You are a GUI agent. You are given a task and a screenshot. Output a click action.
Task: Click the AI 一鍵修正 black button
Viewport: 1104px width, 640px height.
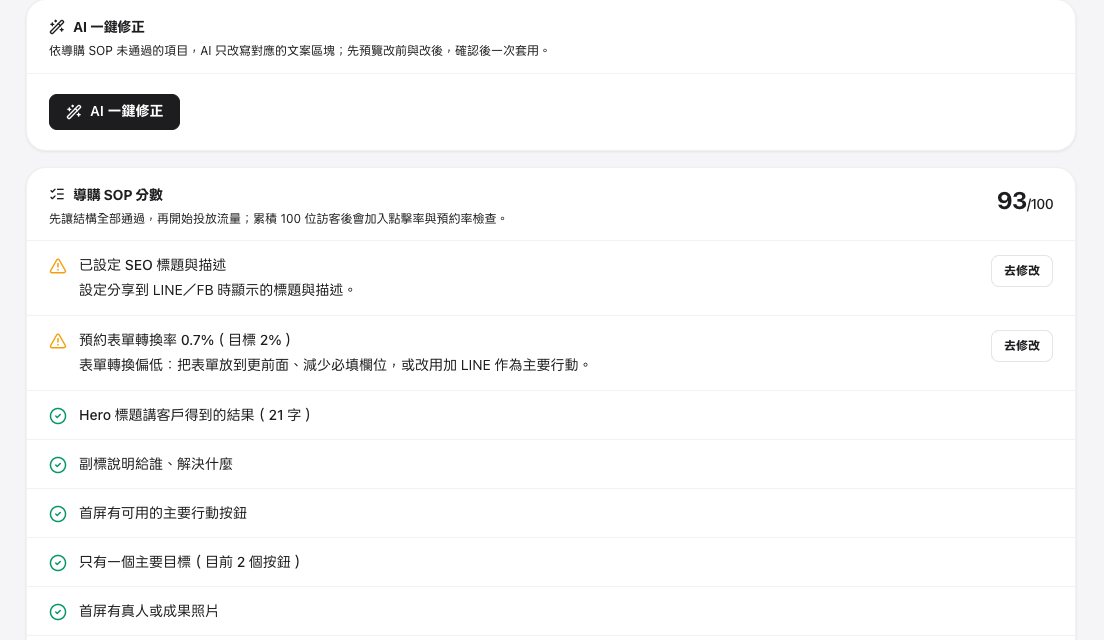[114, 112]
